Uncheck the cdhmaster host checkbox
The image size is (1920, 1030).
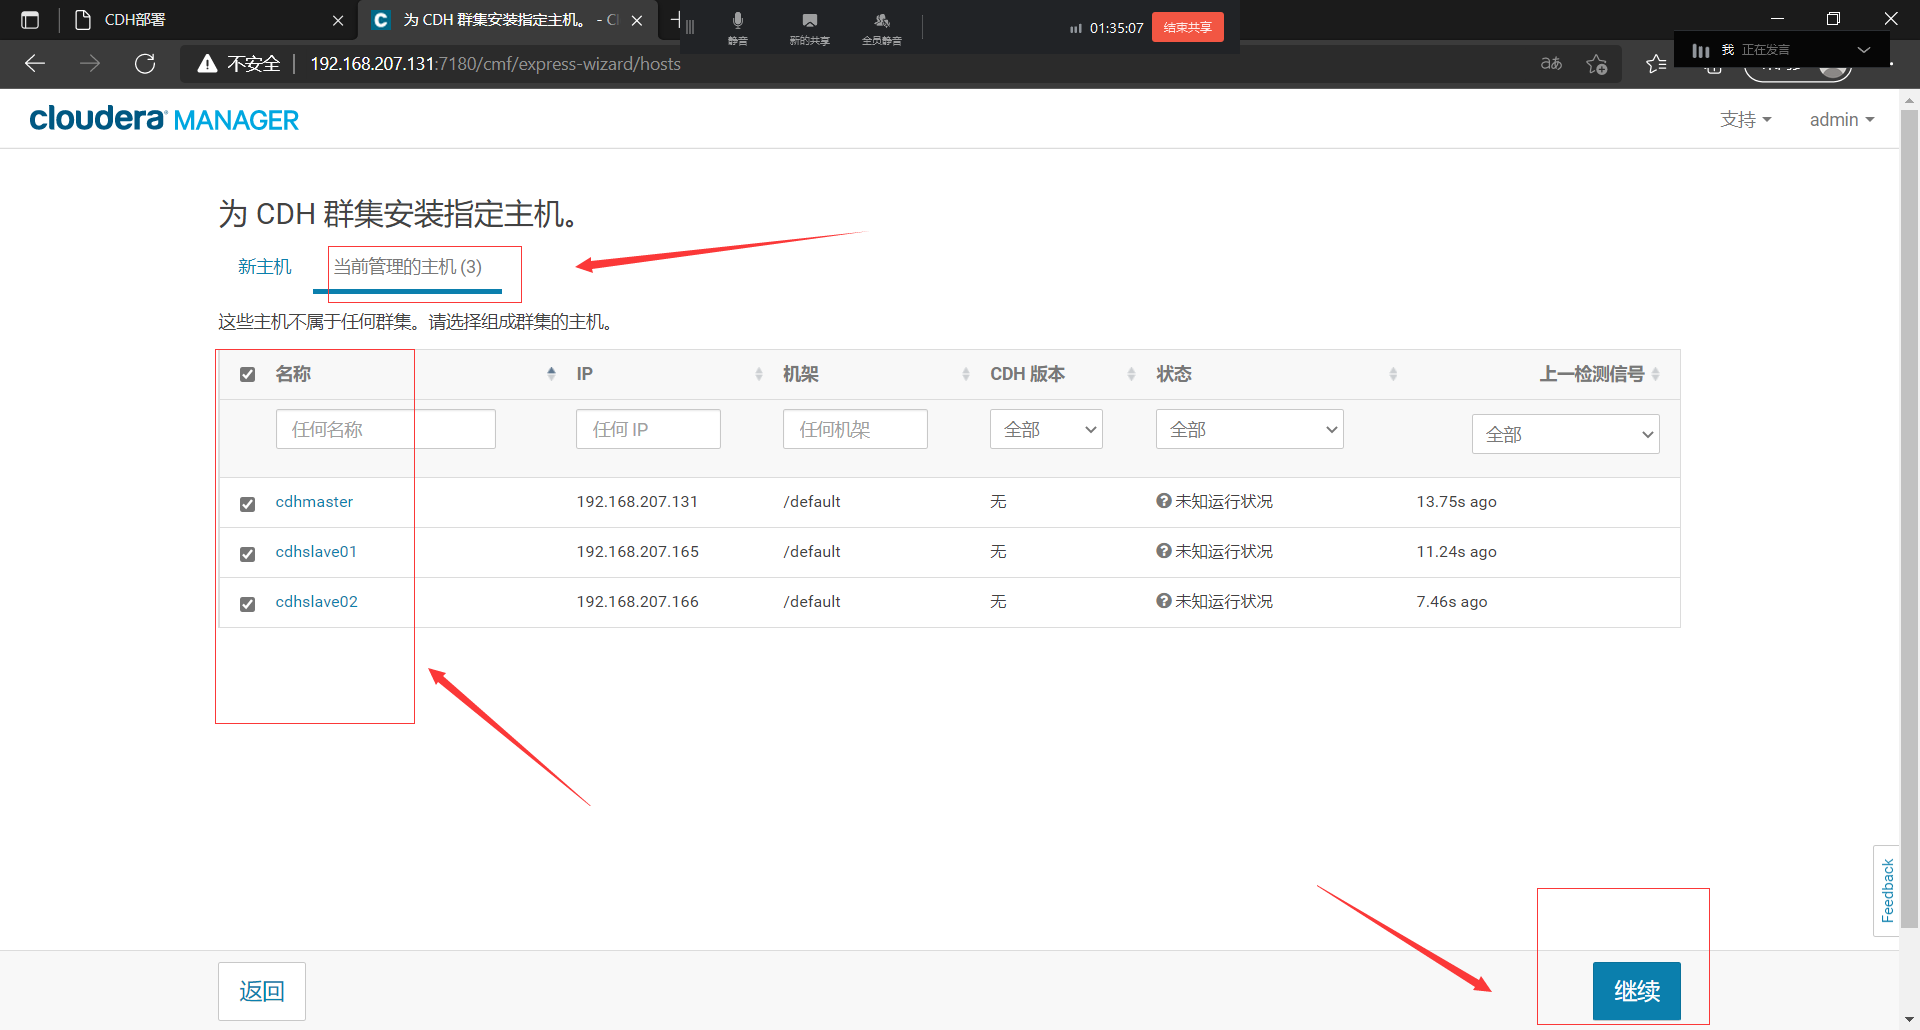pyautogui.click(x=247, y=504)
